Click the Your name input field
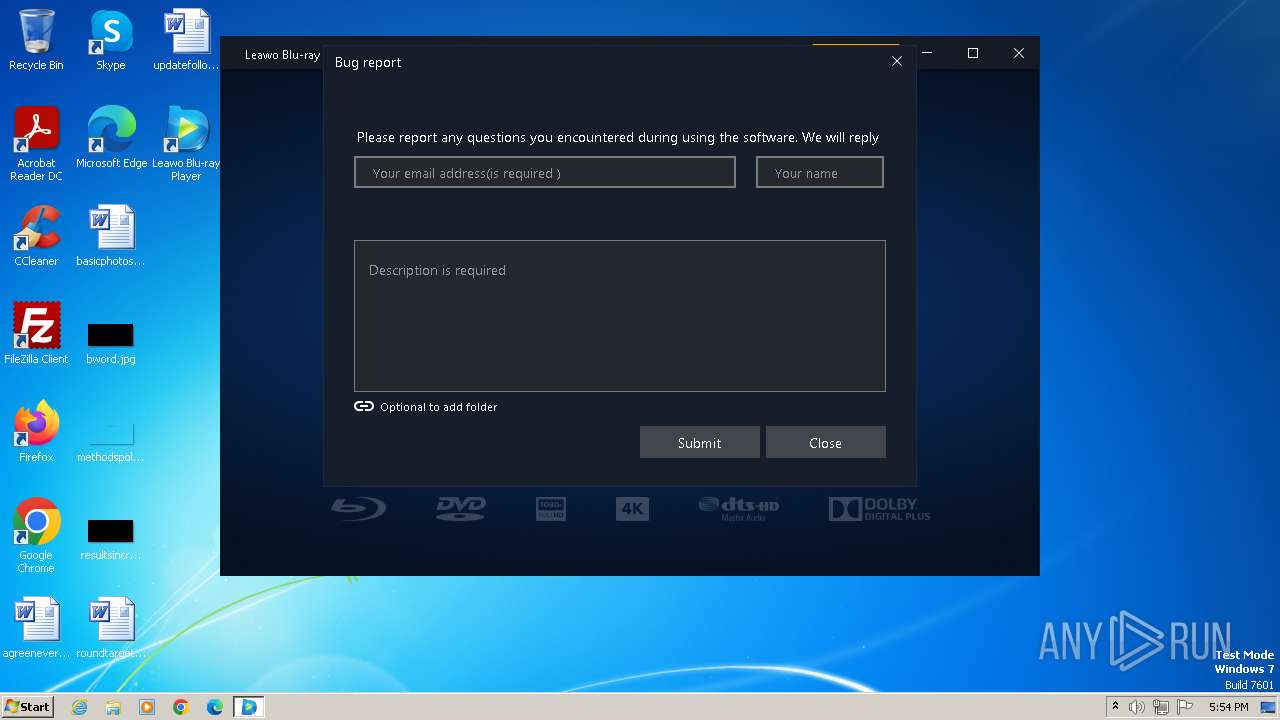The width and height of the screenshot is (1280, 720). click(820, 172)
